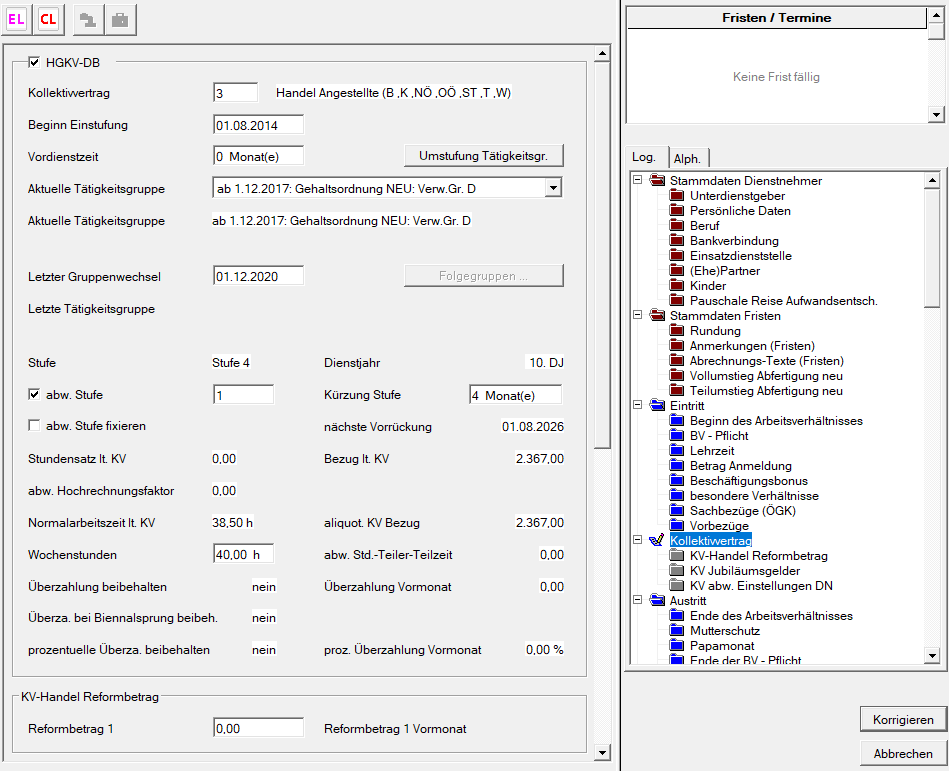
Task: Uncheck the abw. Stufe checkbox
Action: click(34, 395)
